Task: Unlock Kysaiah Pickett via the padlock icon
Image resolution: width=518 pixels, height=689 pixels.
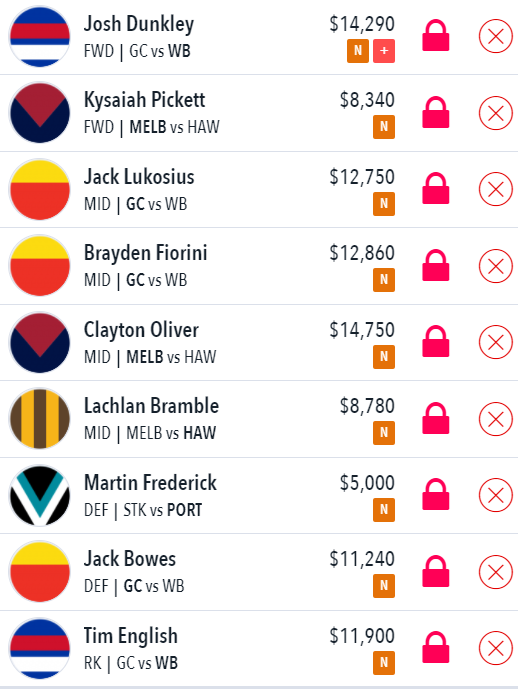Action: pos(435,112)
